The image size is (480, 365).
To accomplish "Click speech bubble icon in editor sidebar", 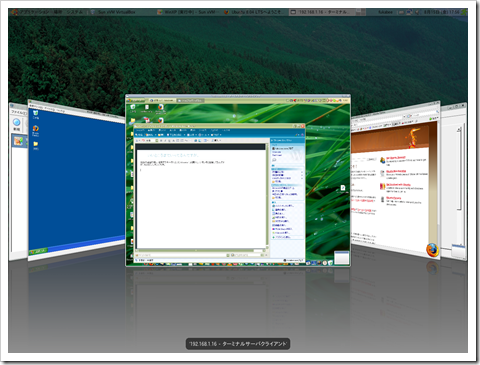I will [x=274, y=160].
